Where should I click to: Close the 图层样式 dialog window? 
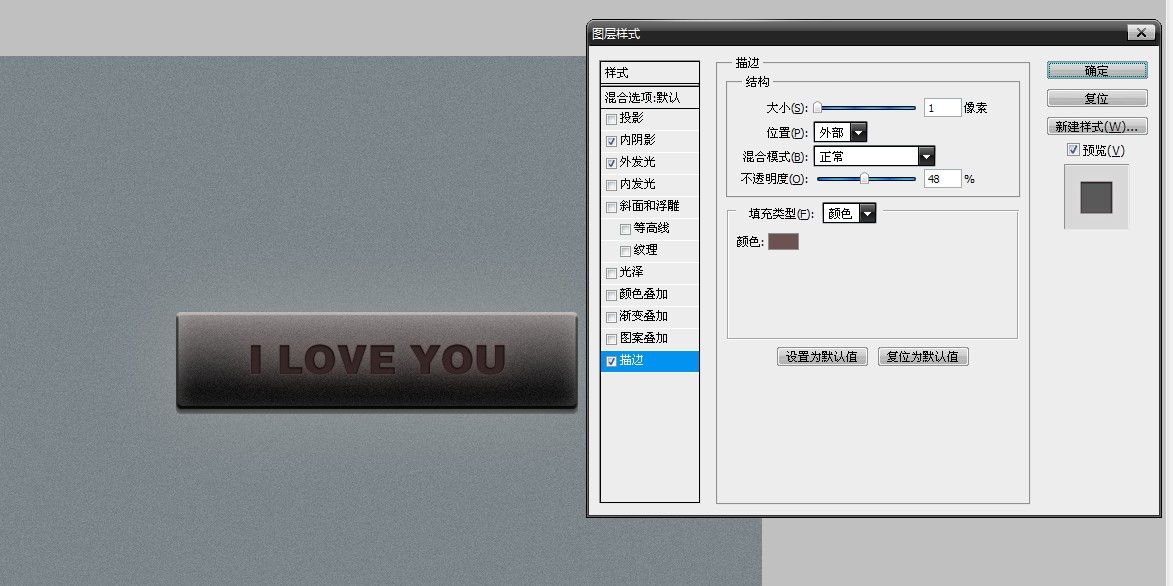pos(1141,33)
